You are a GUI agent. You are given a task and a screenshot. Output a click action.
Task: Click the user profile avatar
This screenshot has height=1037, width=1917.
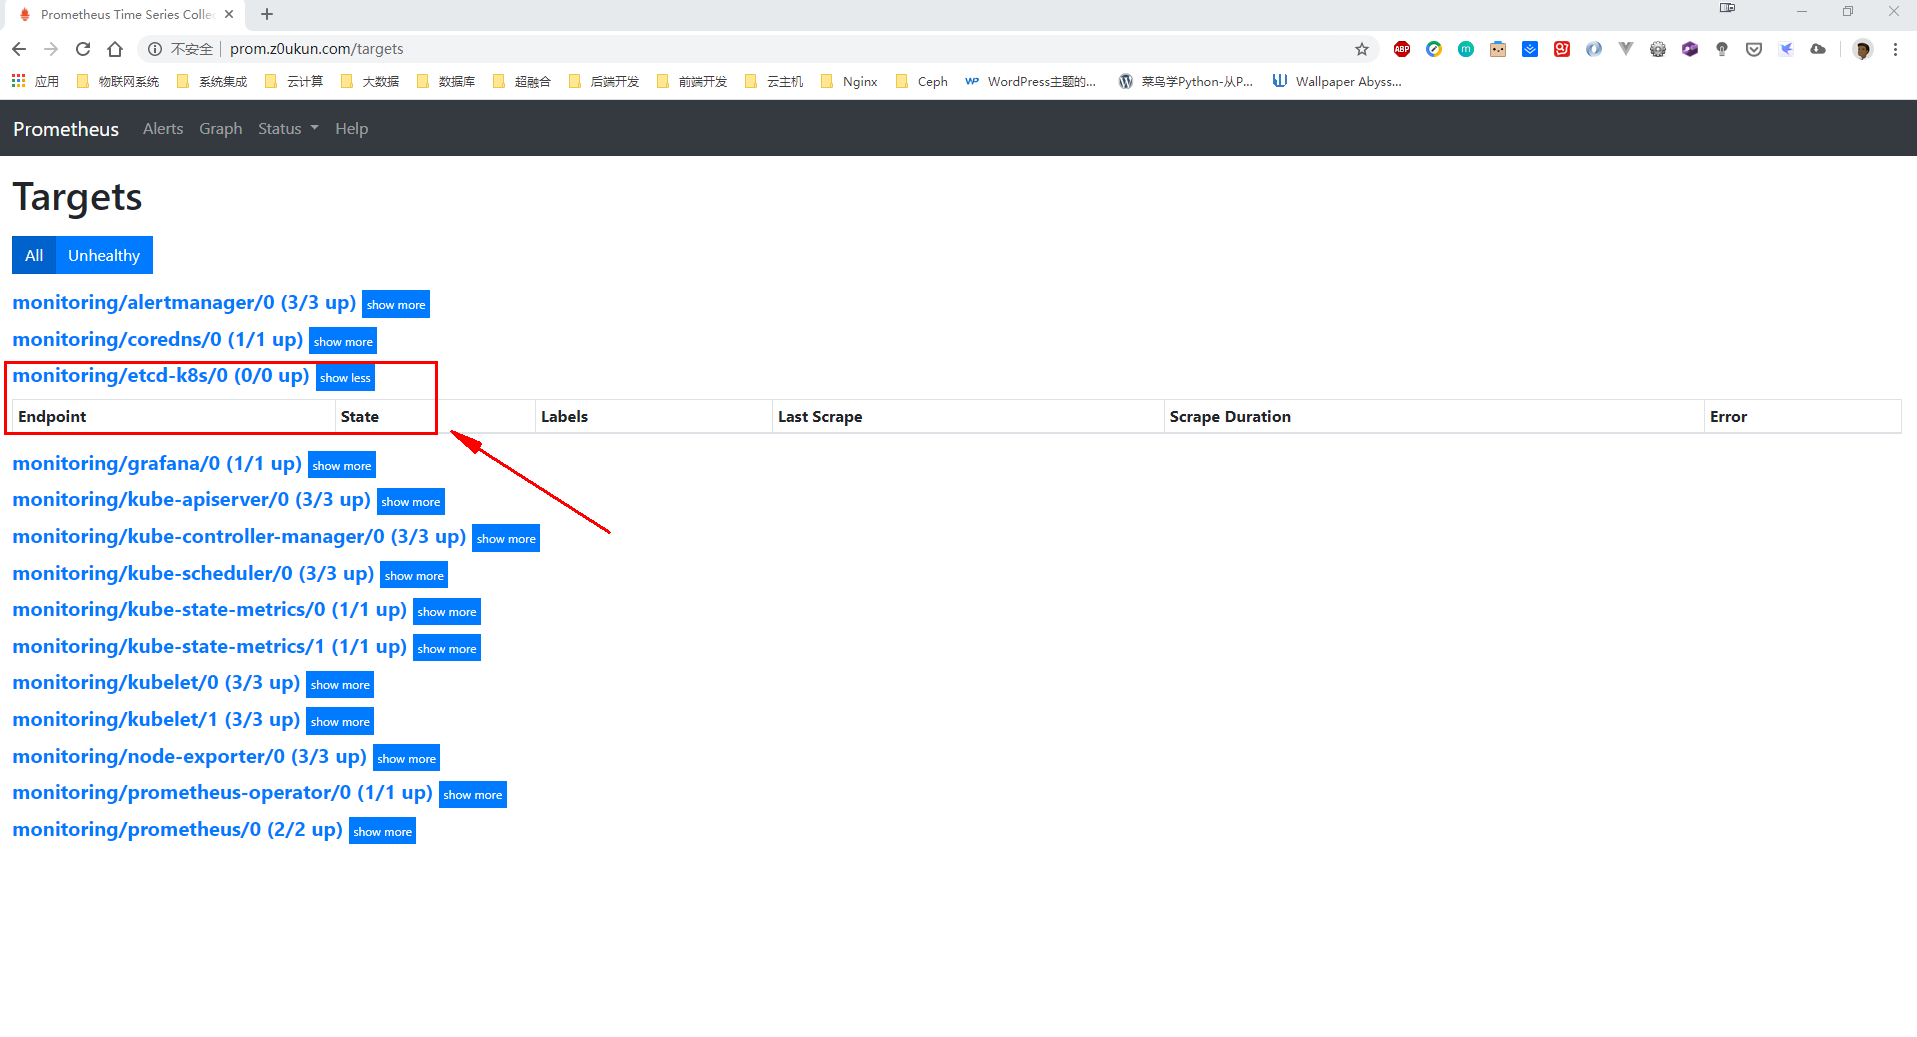point(1862,49)
